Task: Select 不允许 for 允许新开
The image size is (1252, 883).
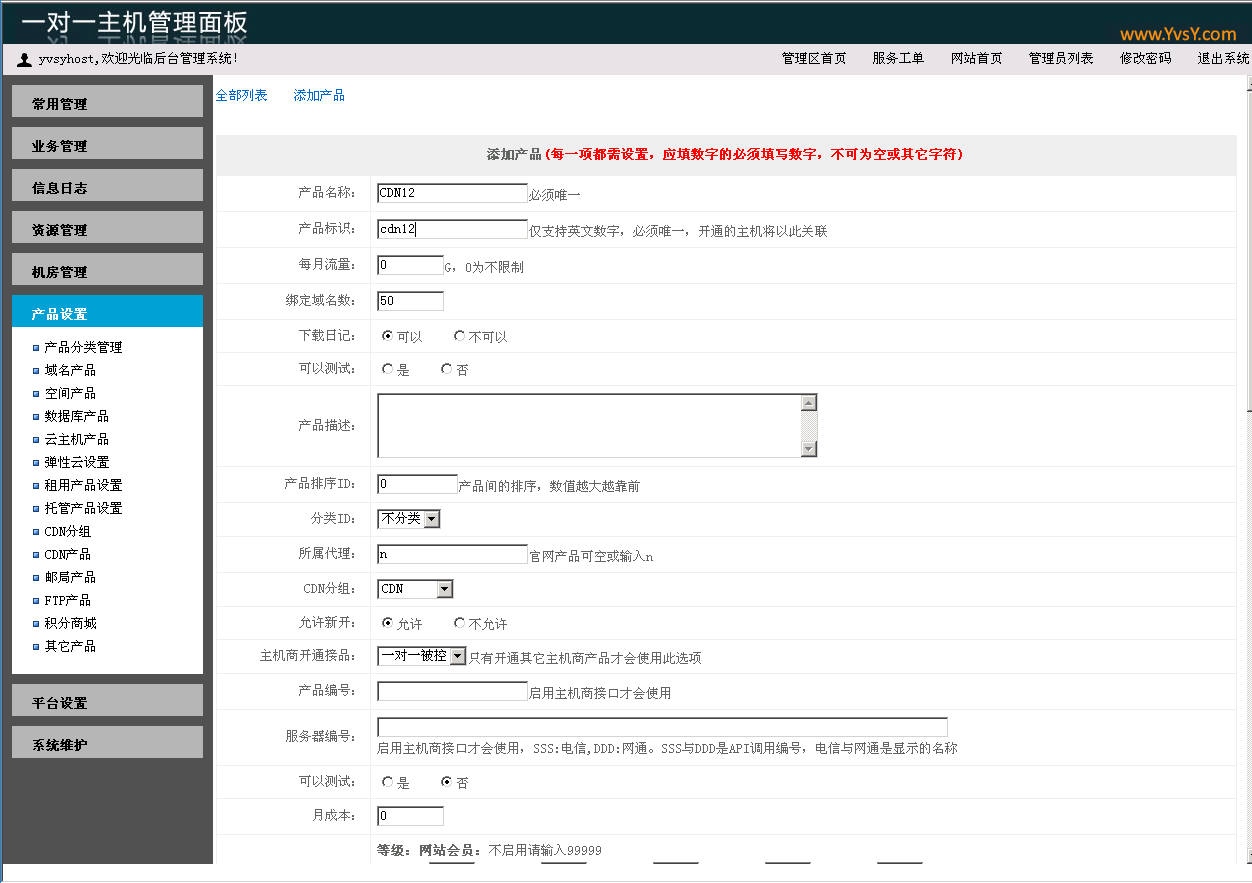Action: 459,623
